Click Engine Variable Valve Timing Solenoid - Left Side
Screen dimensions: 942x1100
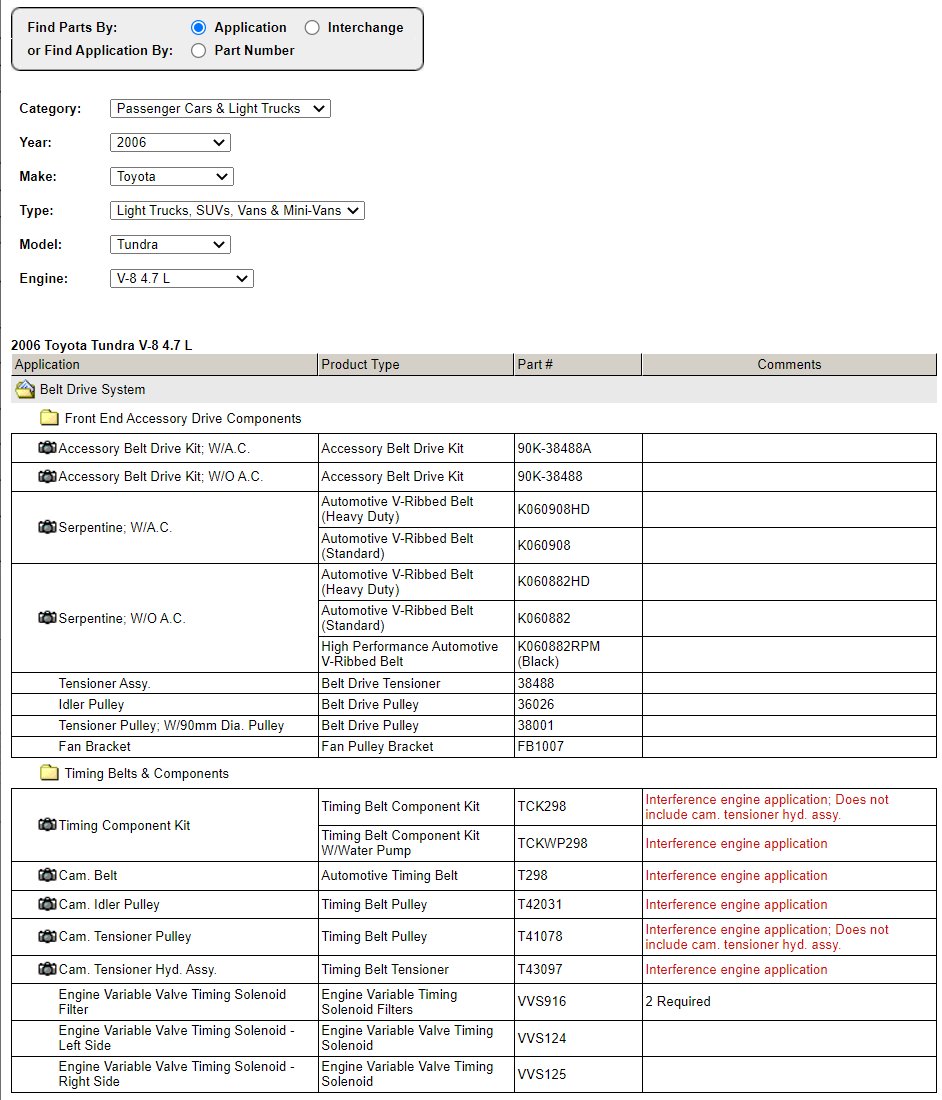(x=177, y=1038)
